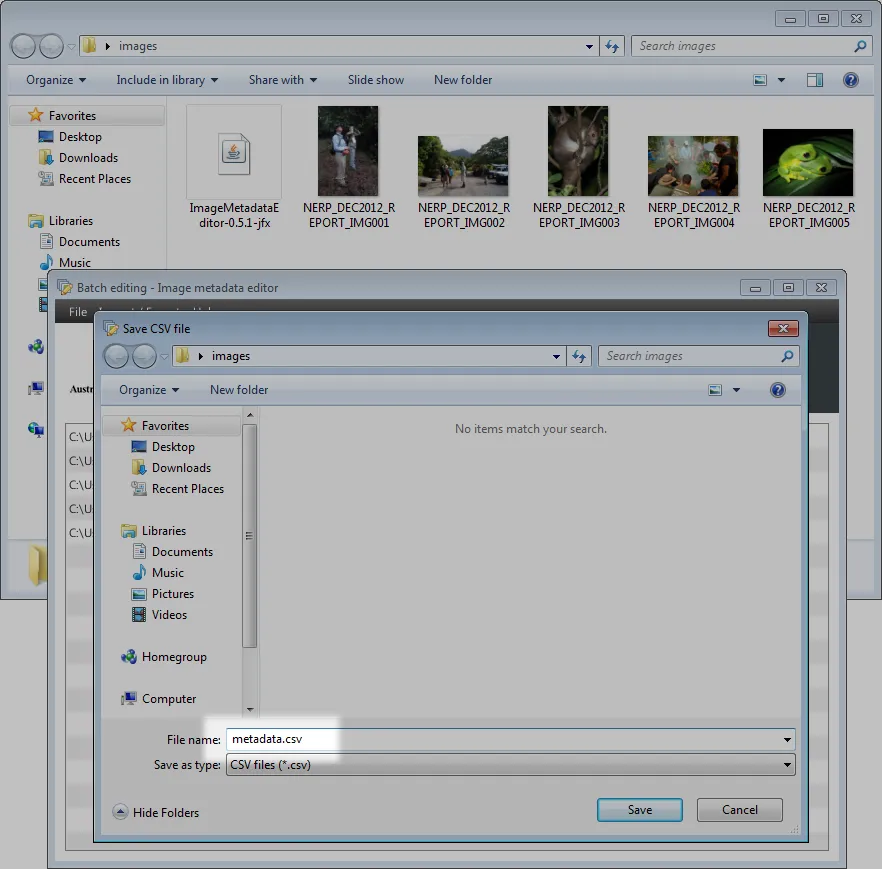
Task: Select Favorites in Save dialog navigation pane
Action: click(165, 426)
